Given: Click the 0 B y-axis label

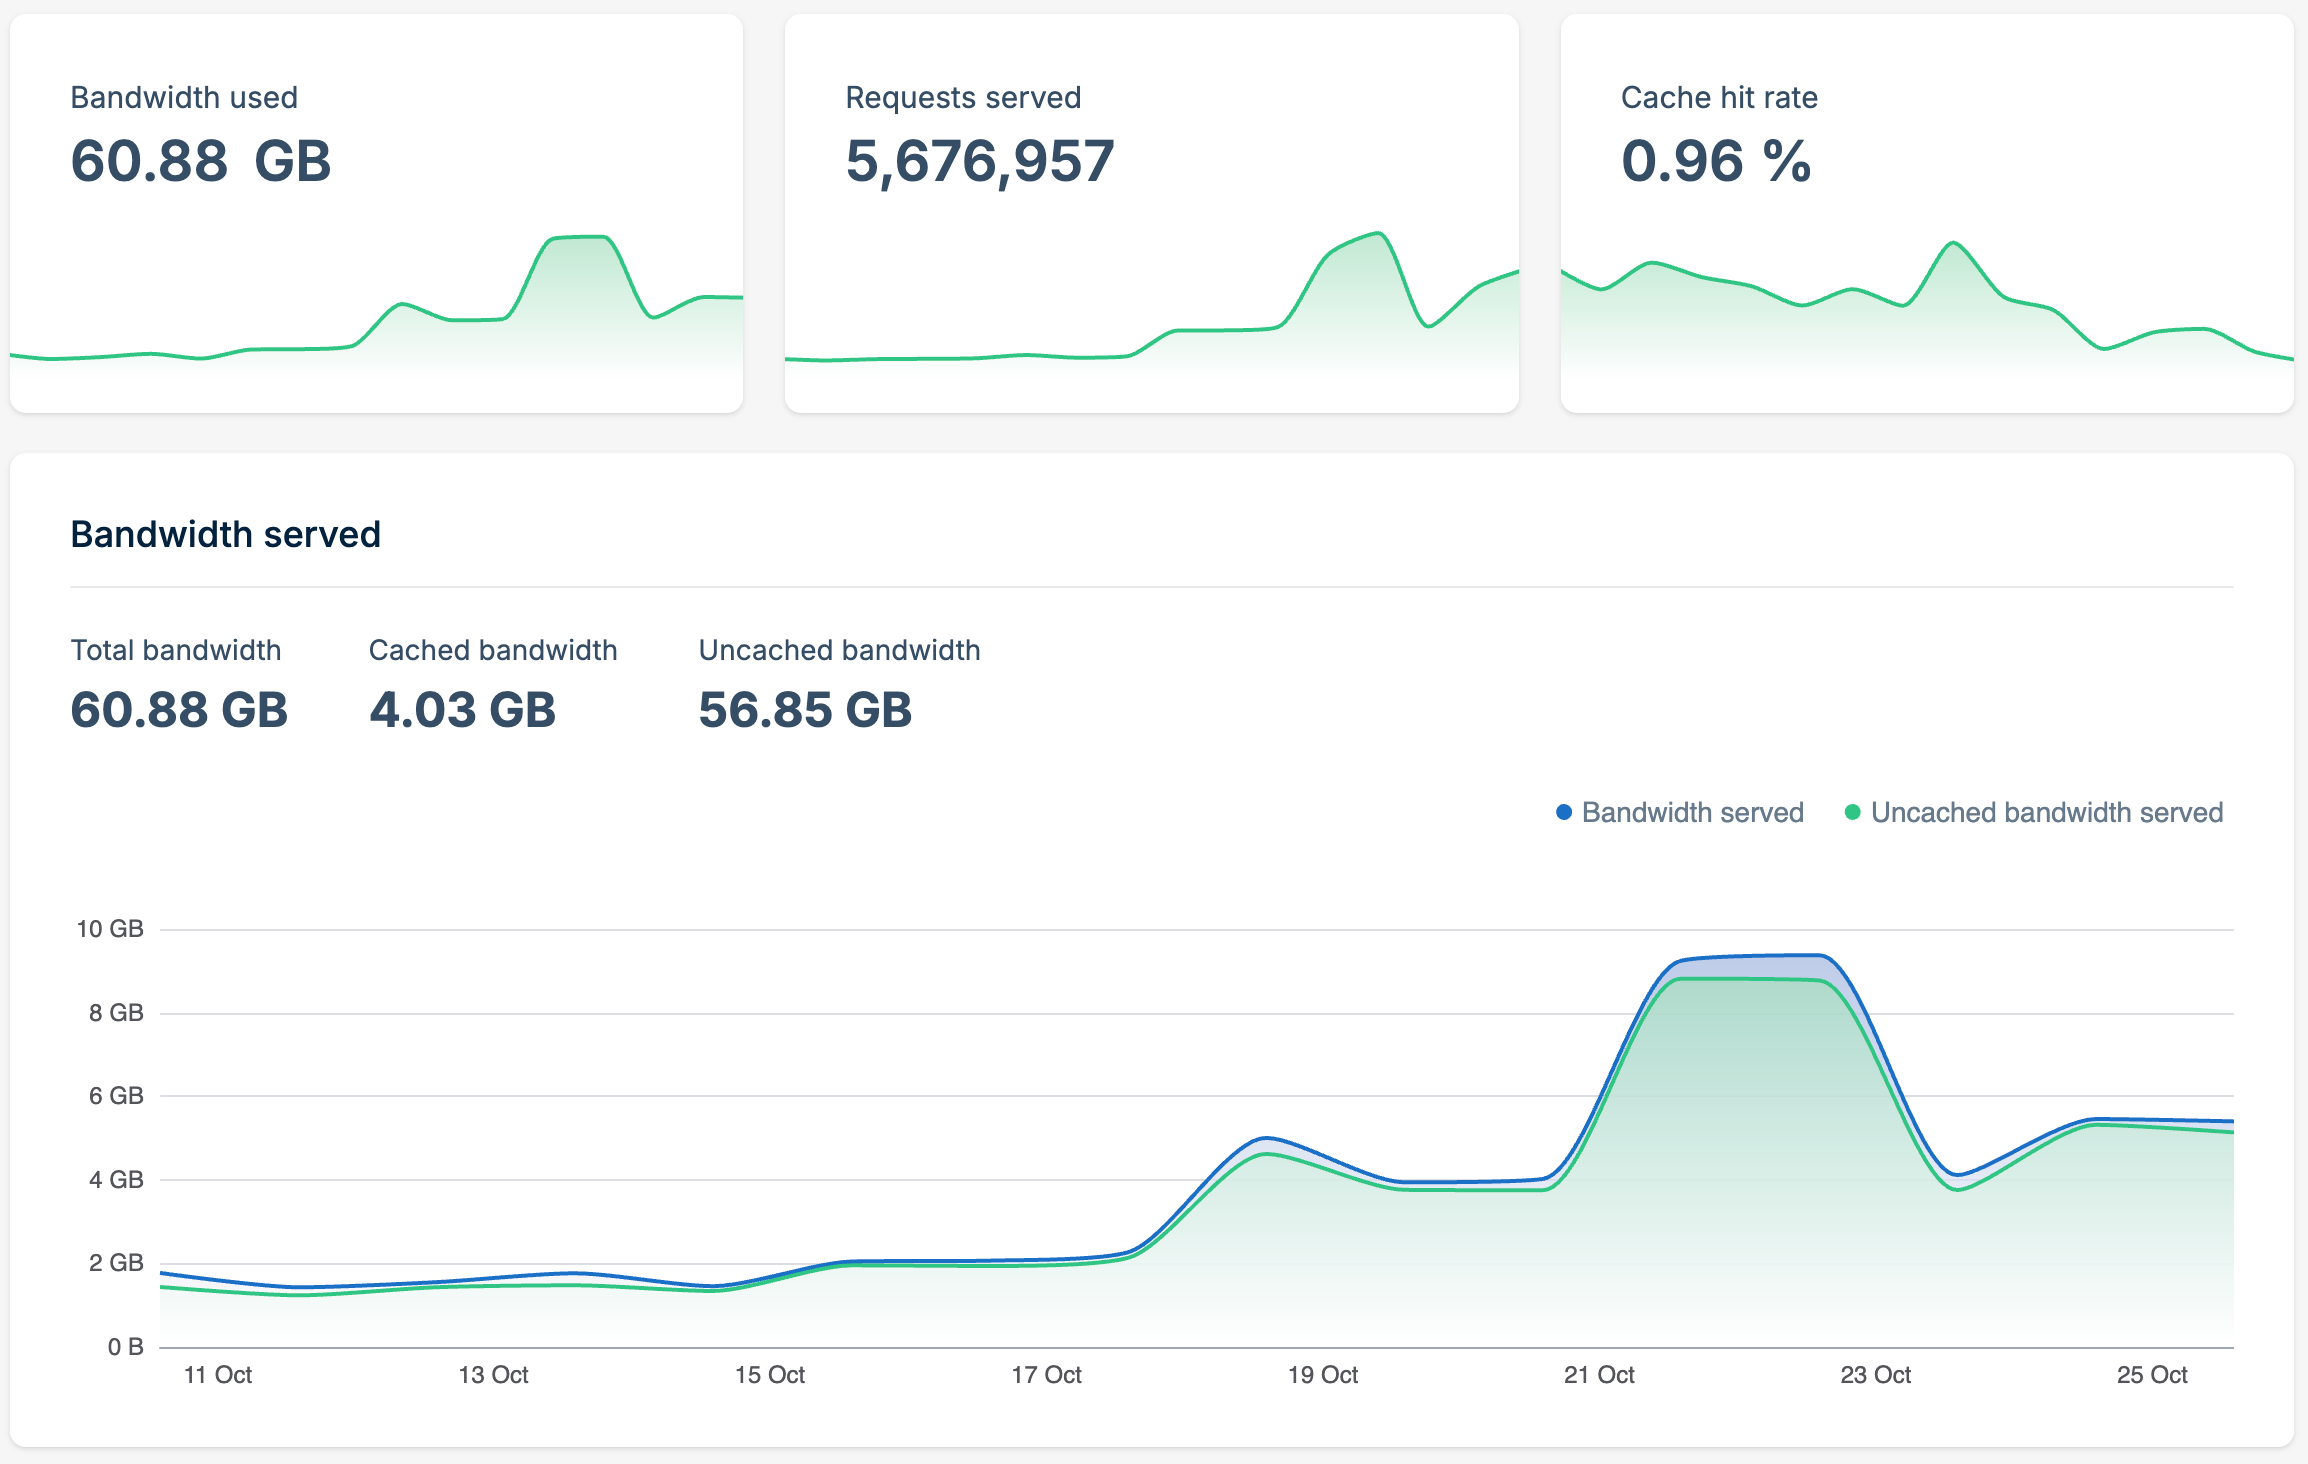Looking at the screenshot, I should 125,1347.
